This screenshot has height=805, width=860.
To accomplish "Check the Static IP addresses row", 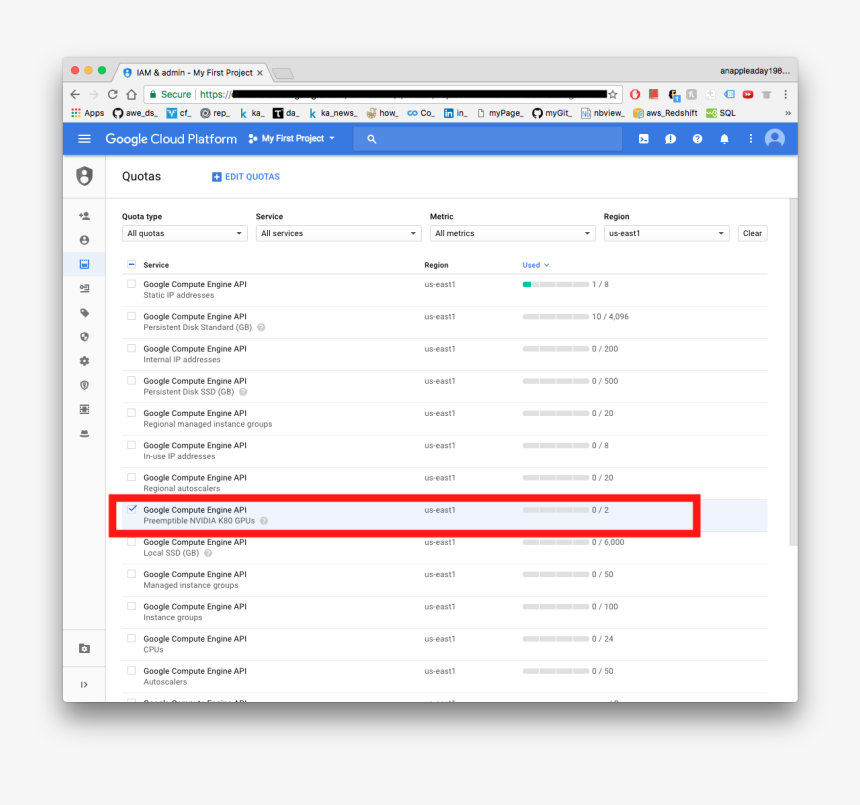I will click(131, 284).
